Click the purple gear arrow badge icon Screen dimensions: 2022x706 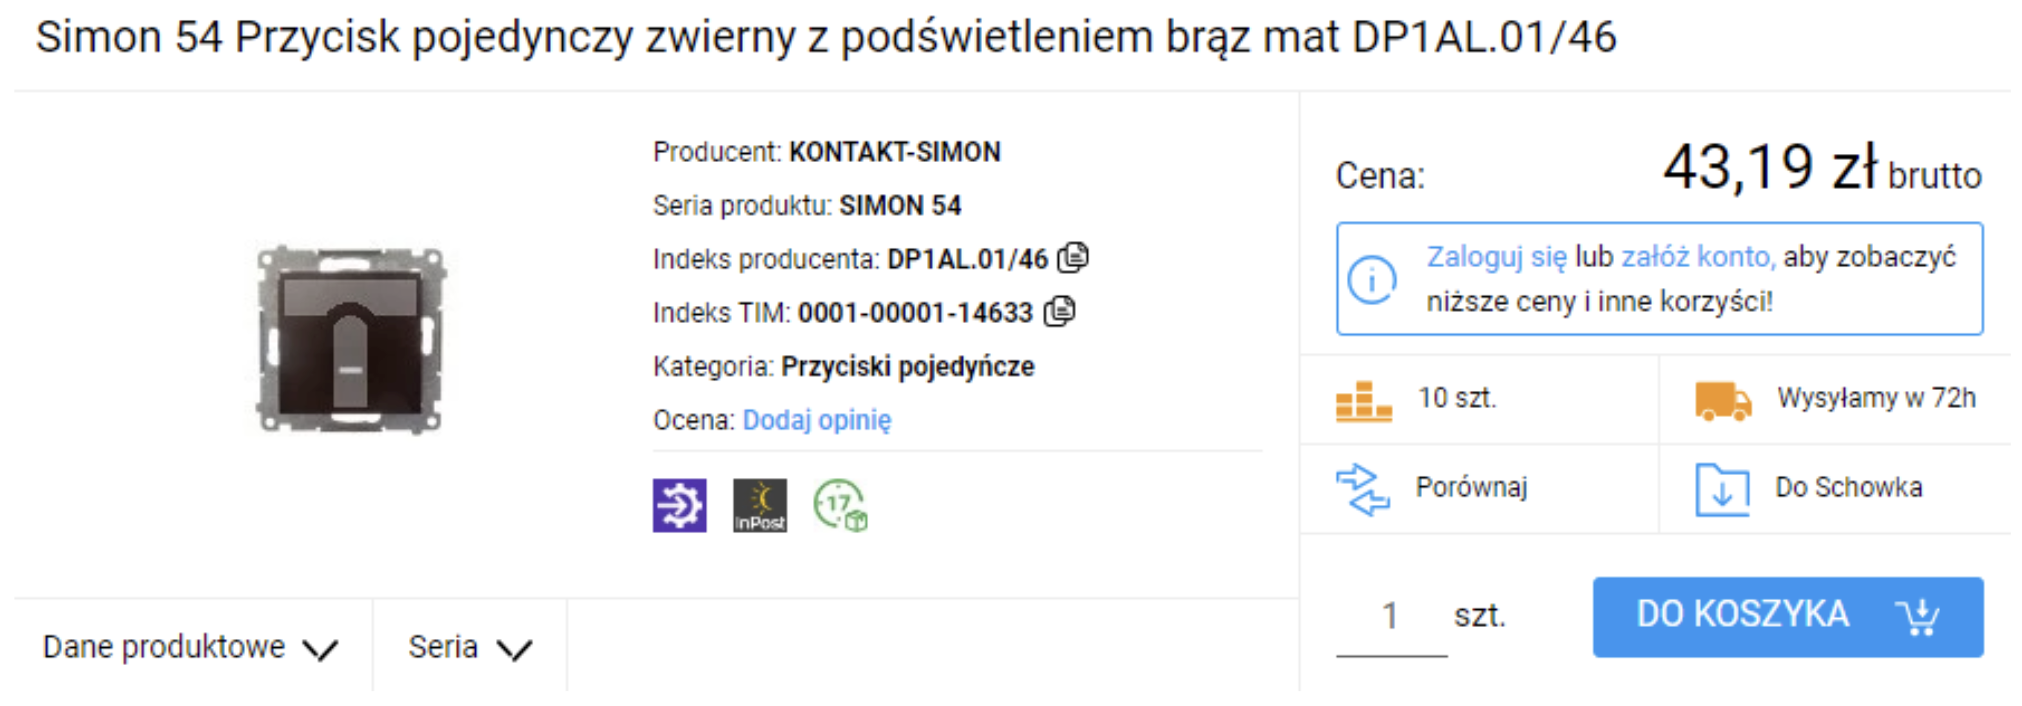[x=679, y=505]
